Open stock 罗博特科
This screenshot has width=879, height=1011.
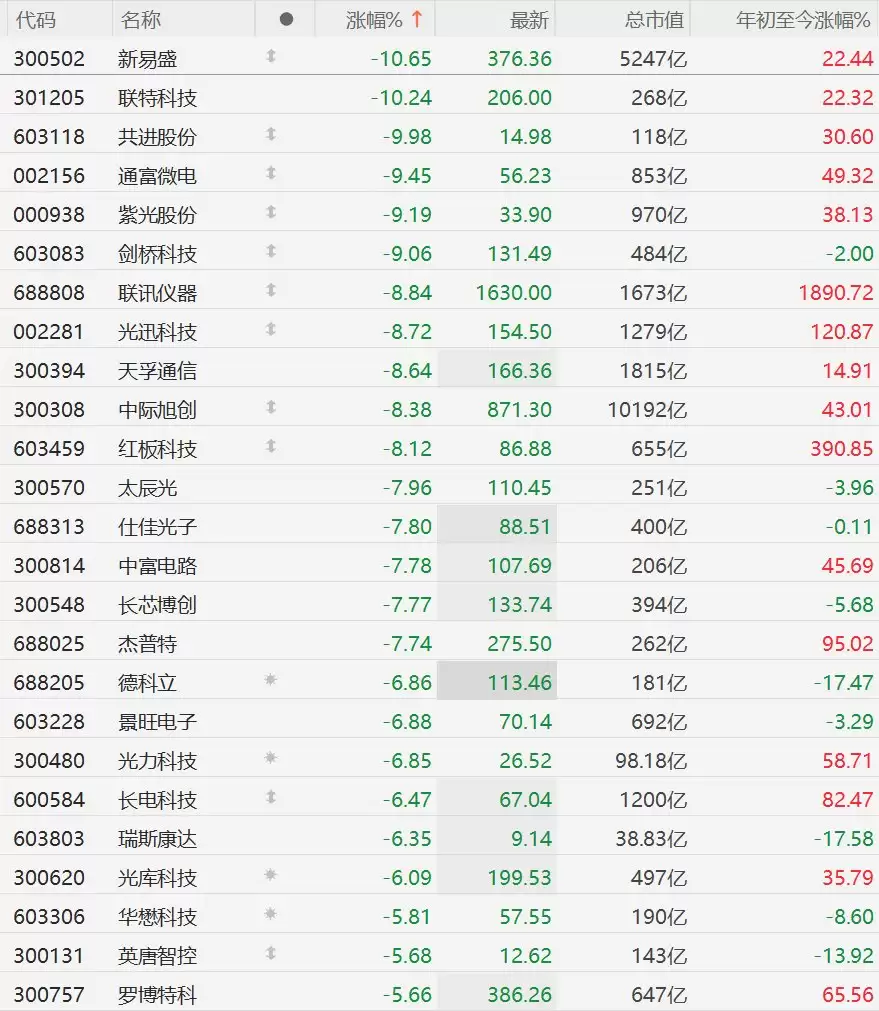(157, 995)
